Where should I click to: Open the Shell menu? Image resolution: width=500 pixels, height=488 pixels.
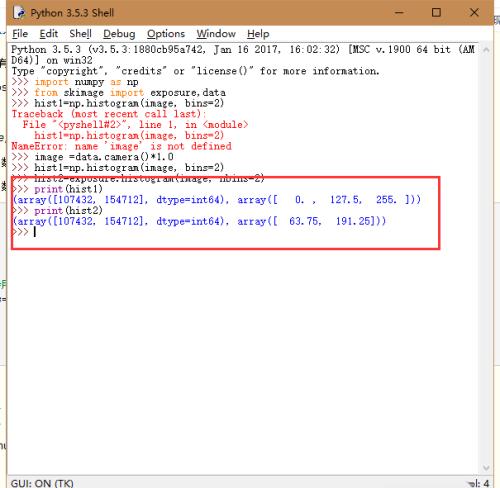pyautogui.click(x=80, y=34)
